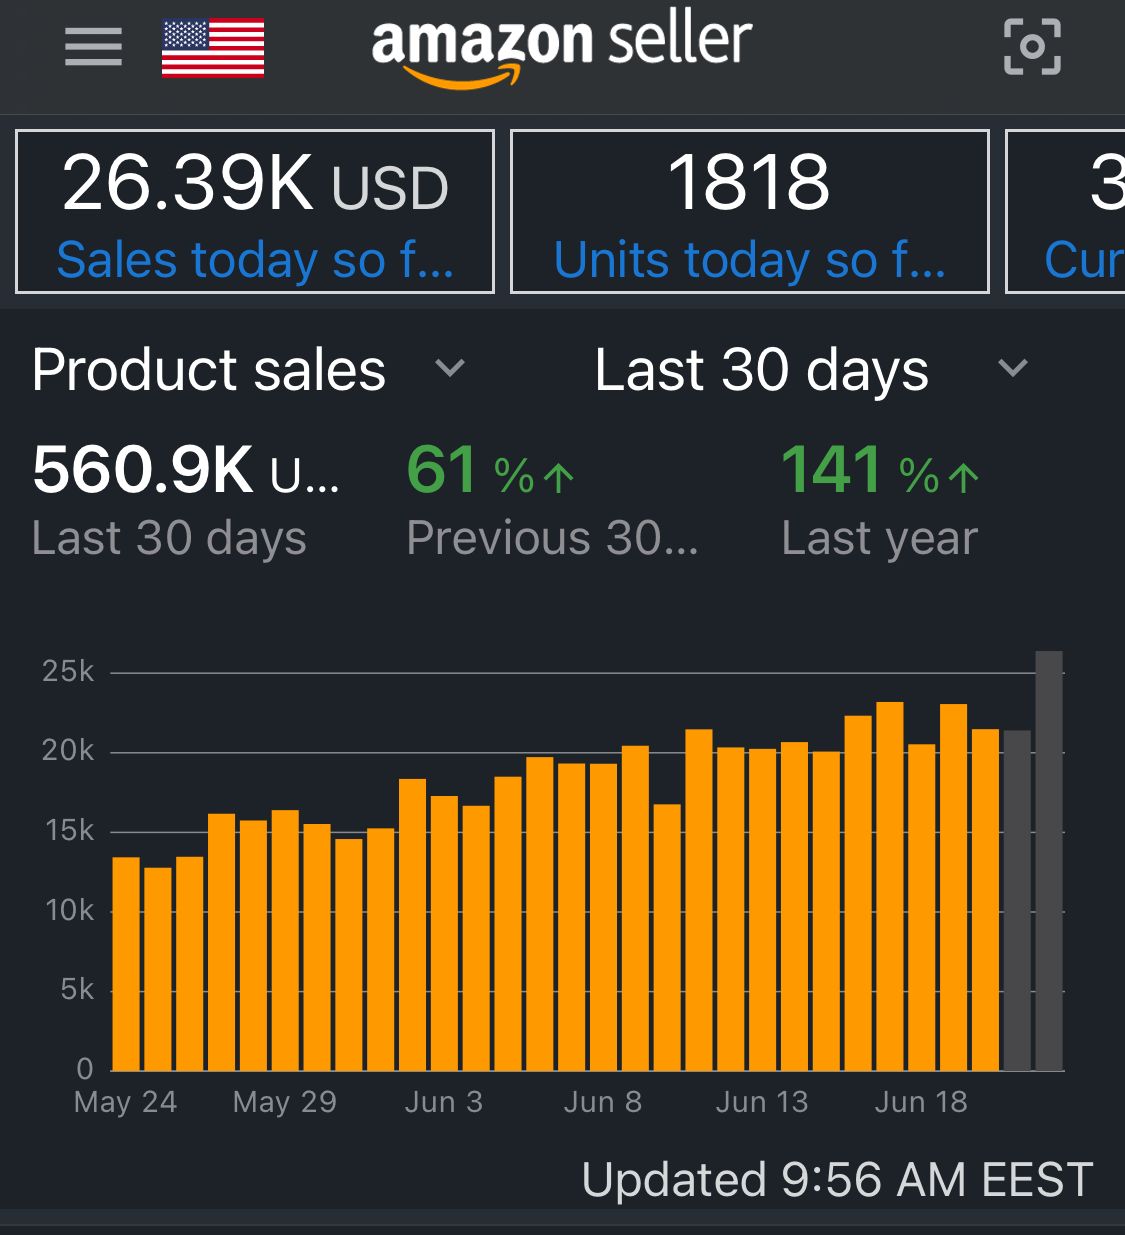Open the Units today so far card
The image size is (1125, 1235).
[x=749, y=212]
